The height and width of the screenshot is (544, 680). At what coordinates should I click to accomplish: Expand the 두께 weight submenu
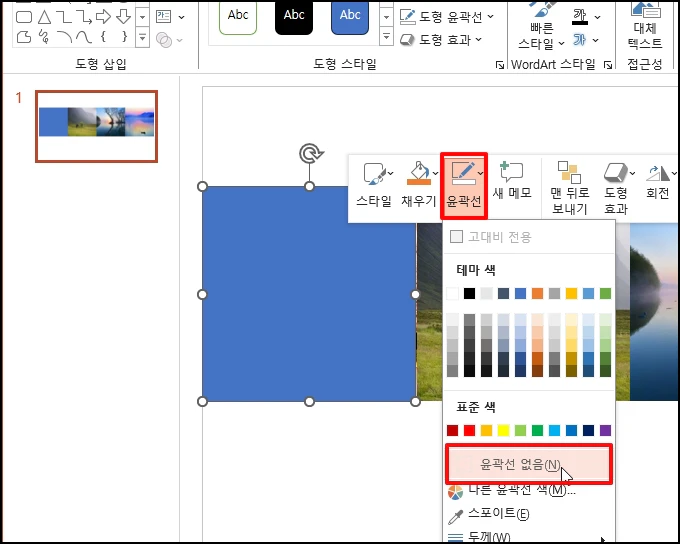(x=529, y=537)
